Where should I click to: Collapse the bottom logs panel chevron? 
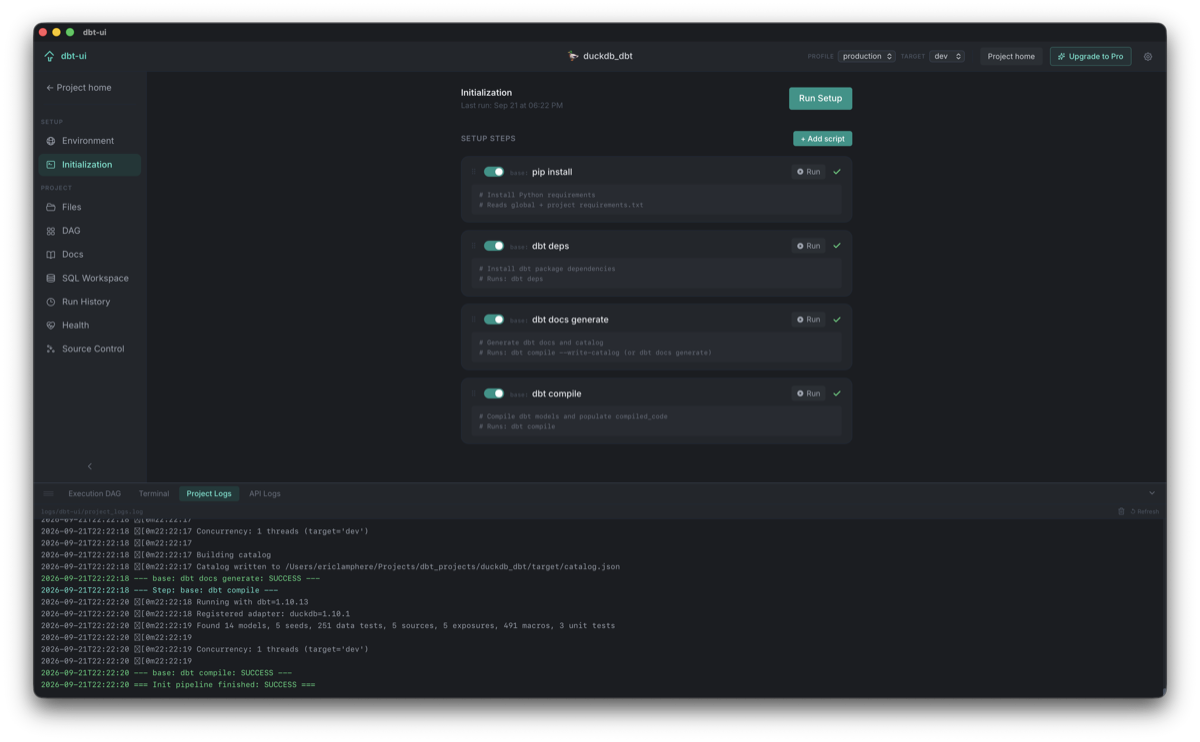pos(1151,493)
